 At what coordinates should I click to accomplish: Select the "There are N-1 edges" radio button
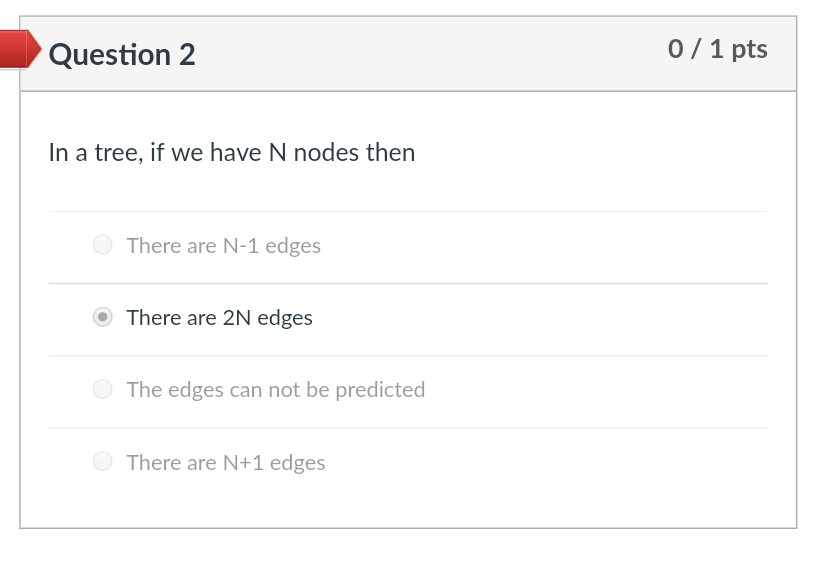tap(102, 245)
